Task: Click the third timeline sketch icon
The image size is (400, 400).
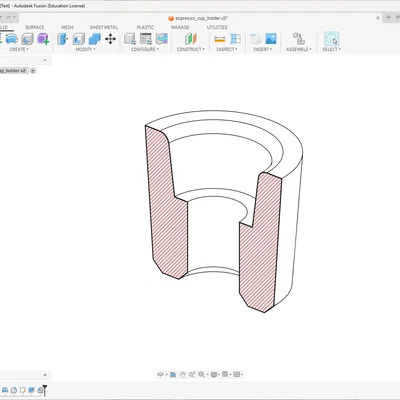Action: pos(23,390)
